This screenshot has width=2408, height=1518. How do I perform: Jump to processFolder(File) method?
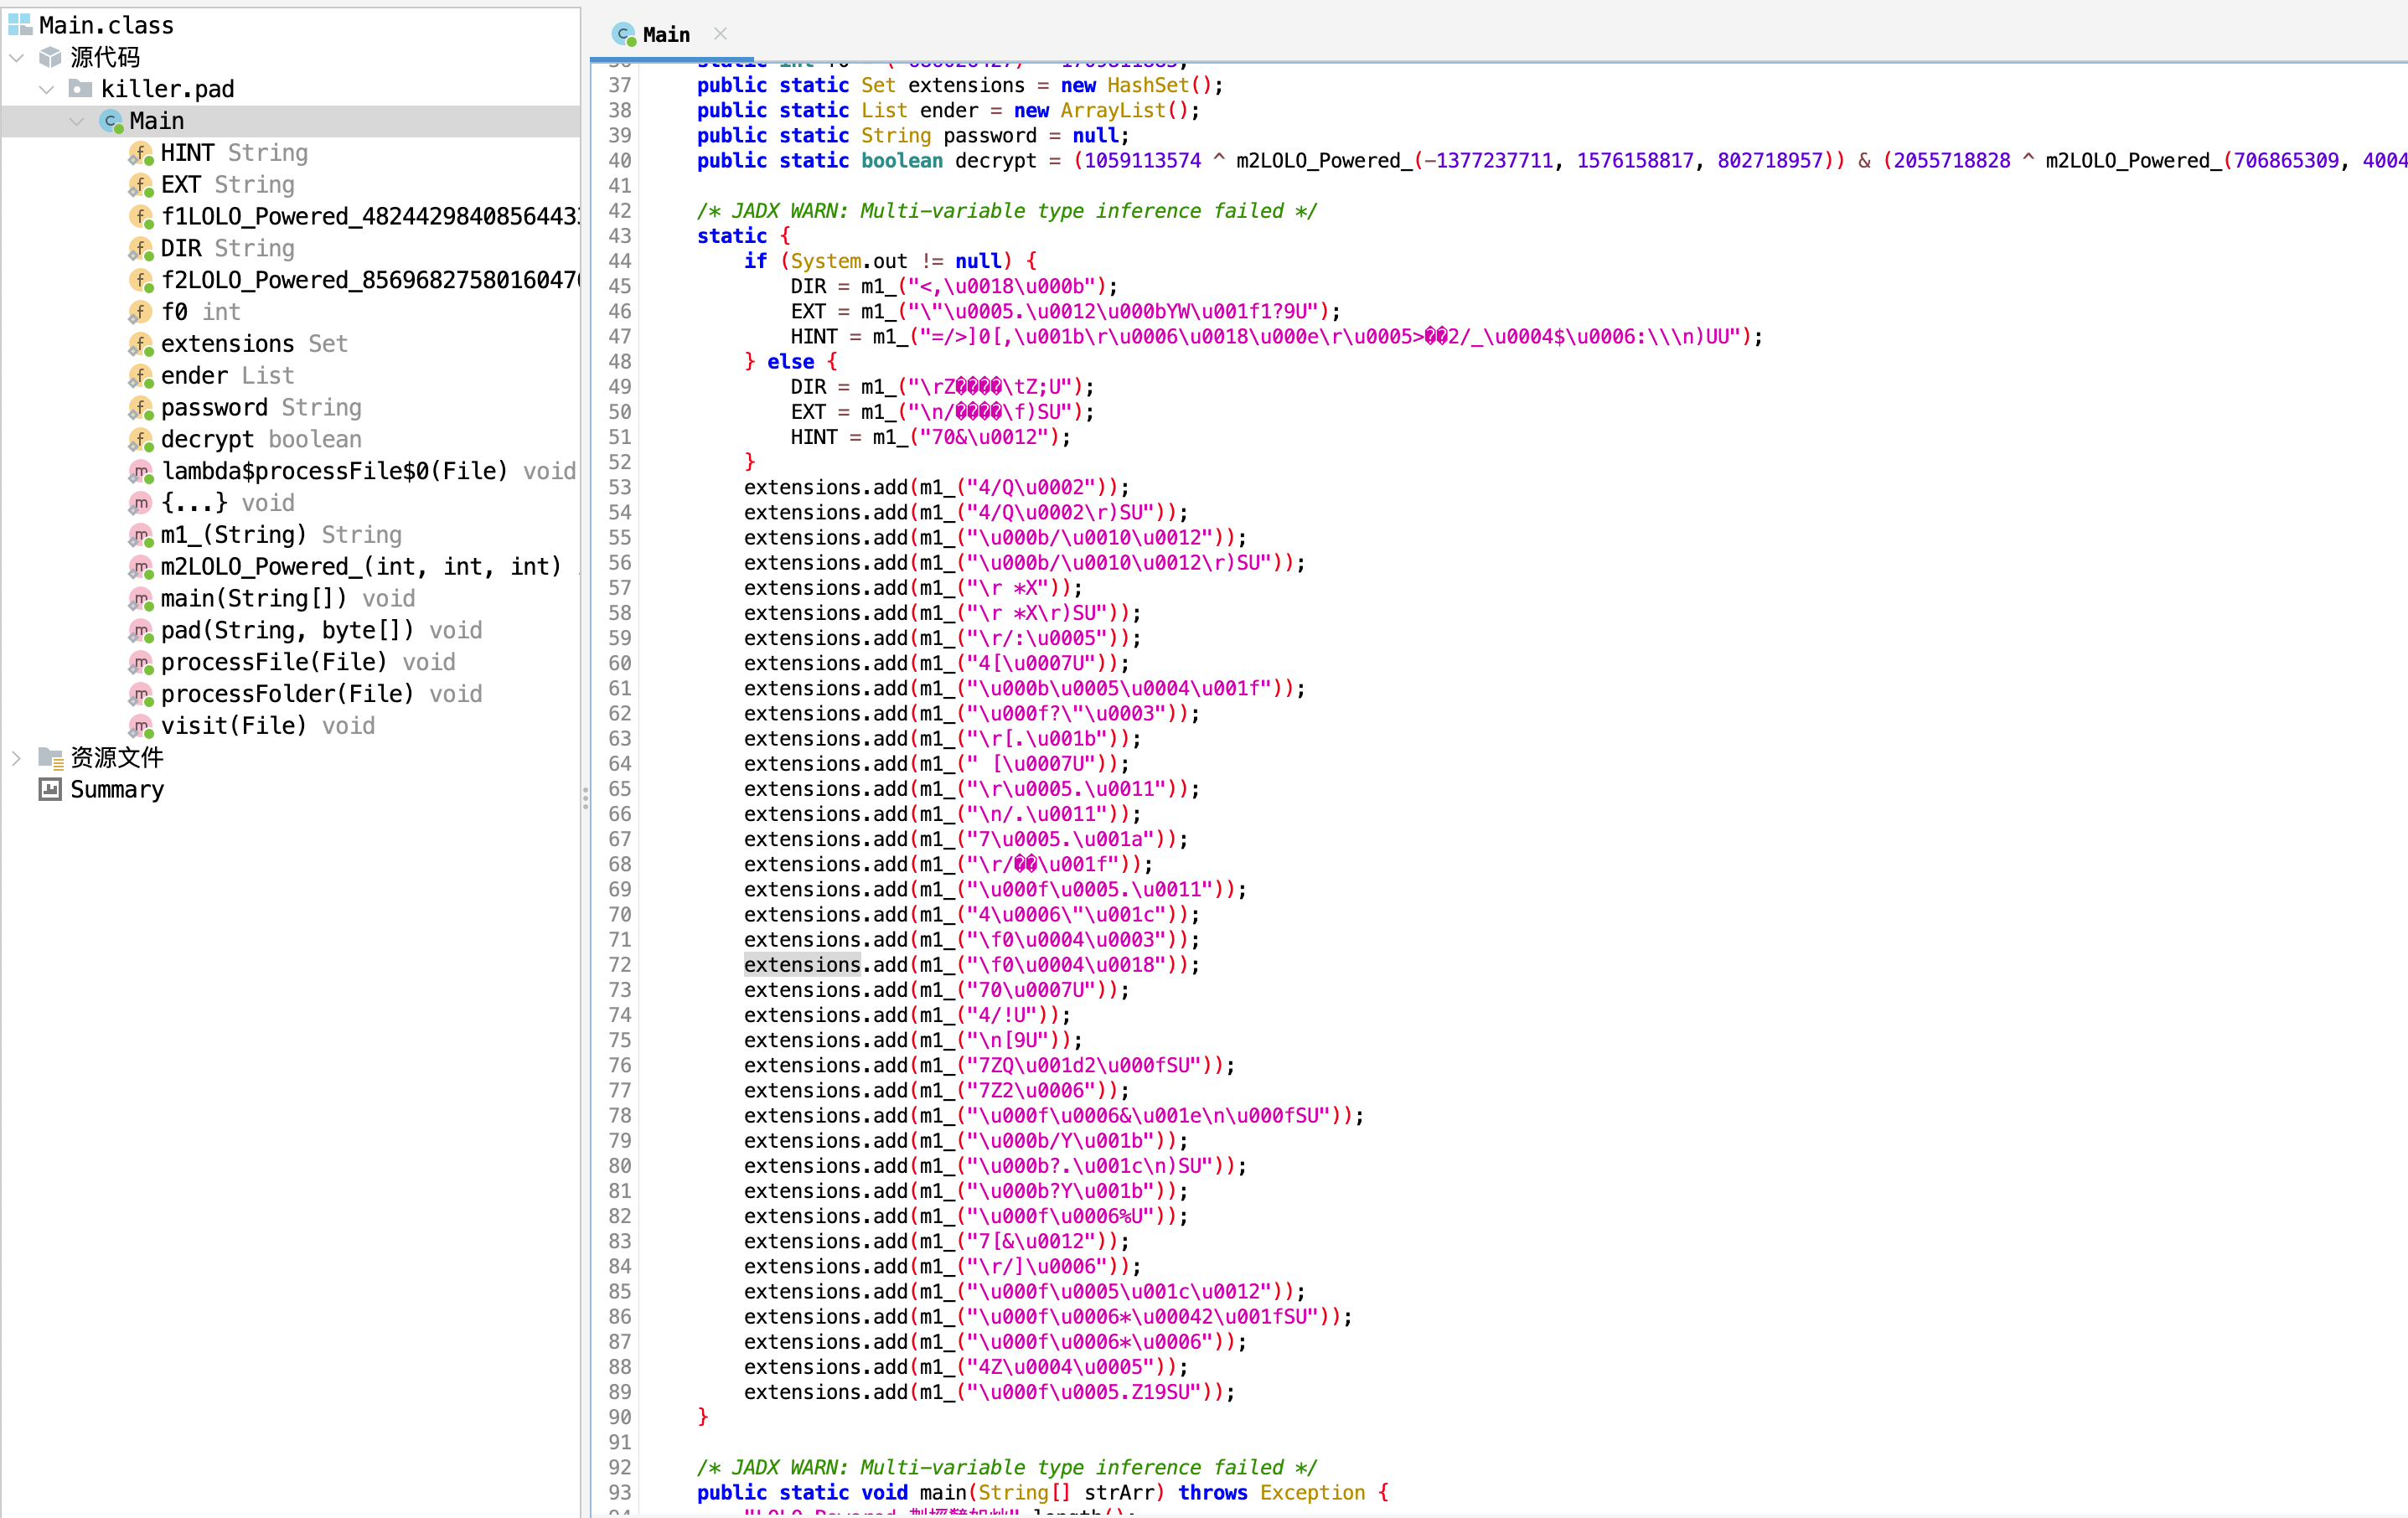pyautogui.click(x=321, y=694)
